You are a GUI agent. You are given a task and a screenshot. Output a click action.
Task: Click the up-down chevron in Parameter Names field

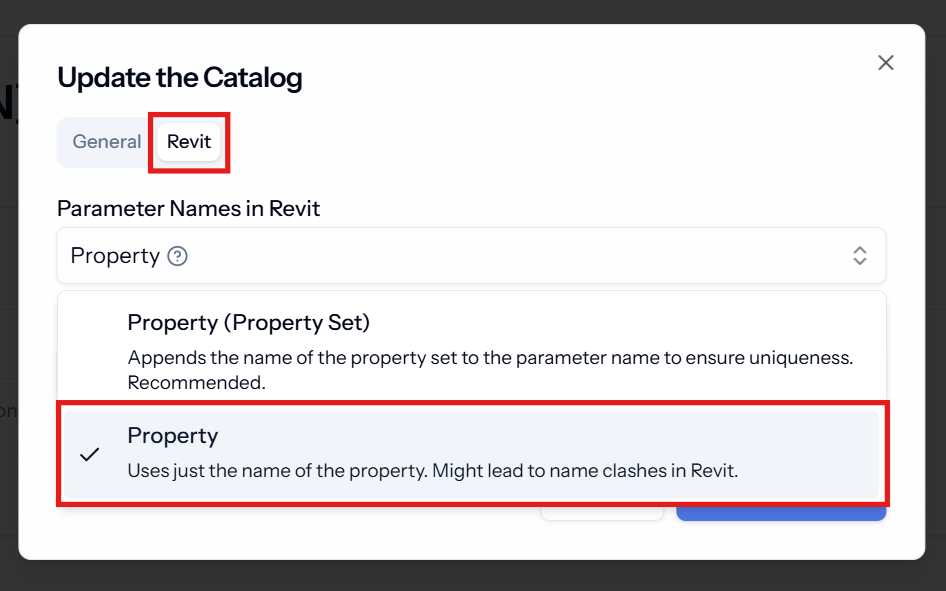(x=860, y=256)
